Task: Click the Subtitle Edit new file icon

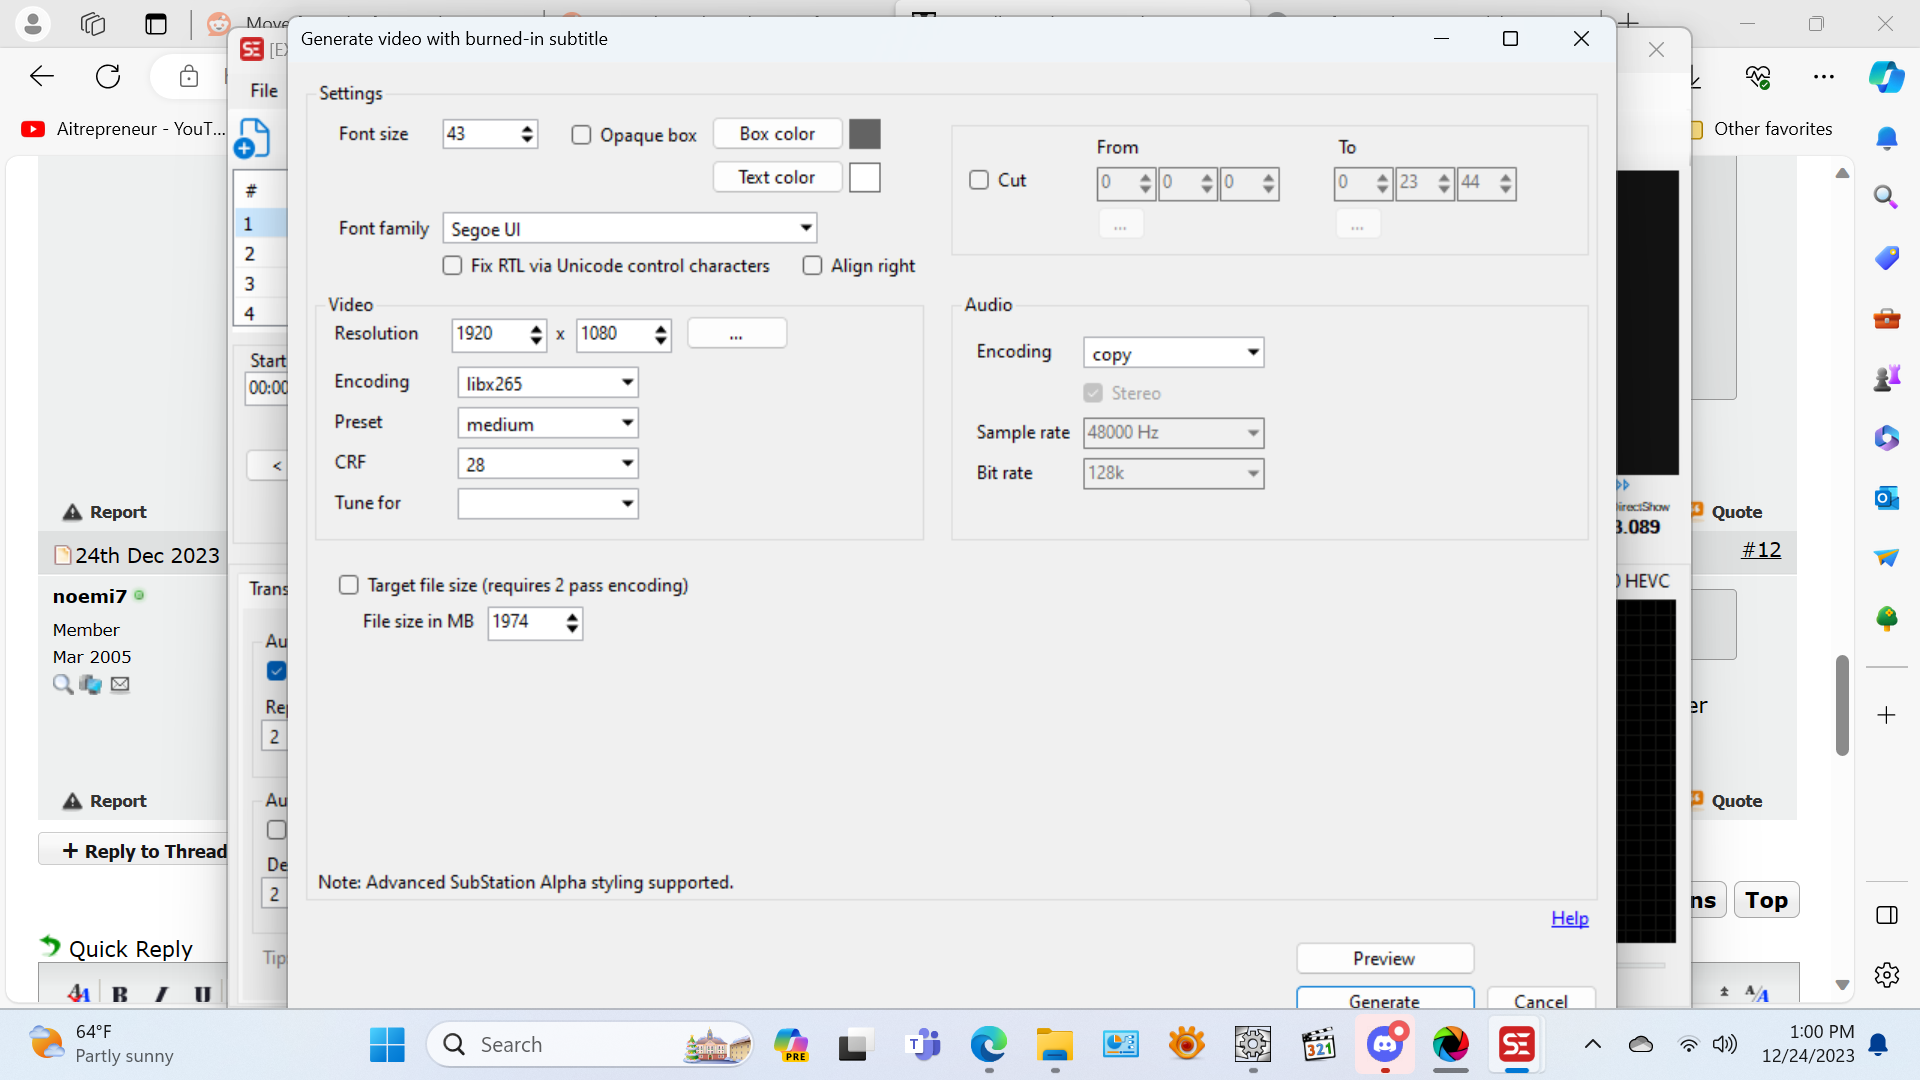Action: 253,138
